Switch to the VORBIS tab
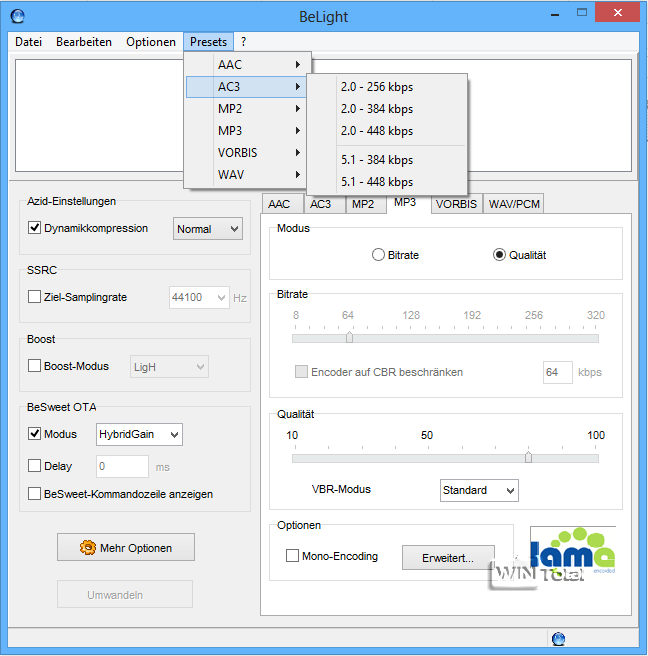648x656 pixels. pyautogui.click(x=456, y=204)
